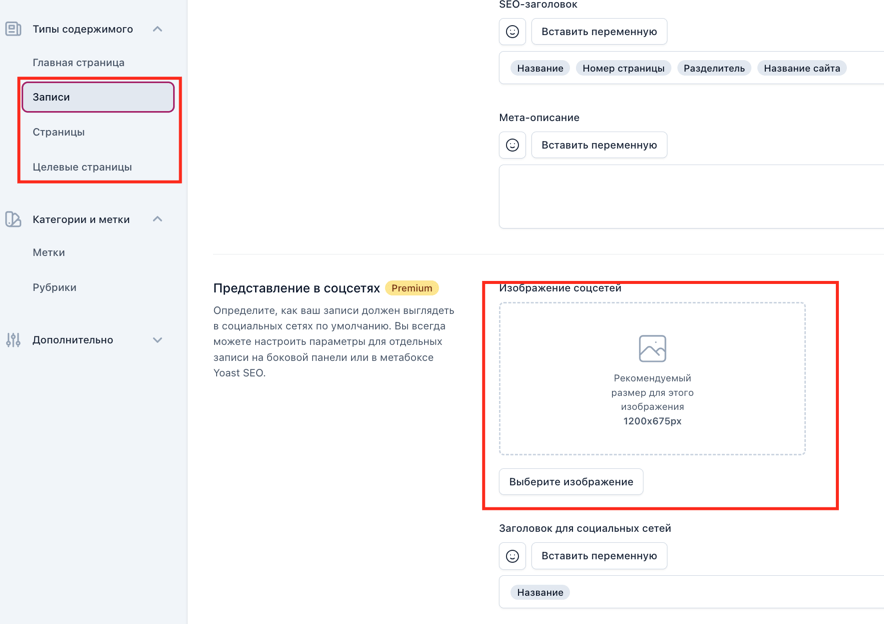Click the categories and tags icon

coord(13,219)
